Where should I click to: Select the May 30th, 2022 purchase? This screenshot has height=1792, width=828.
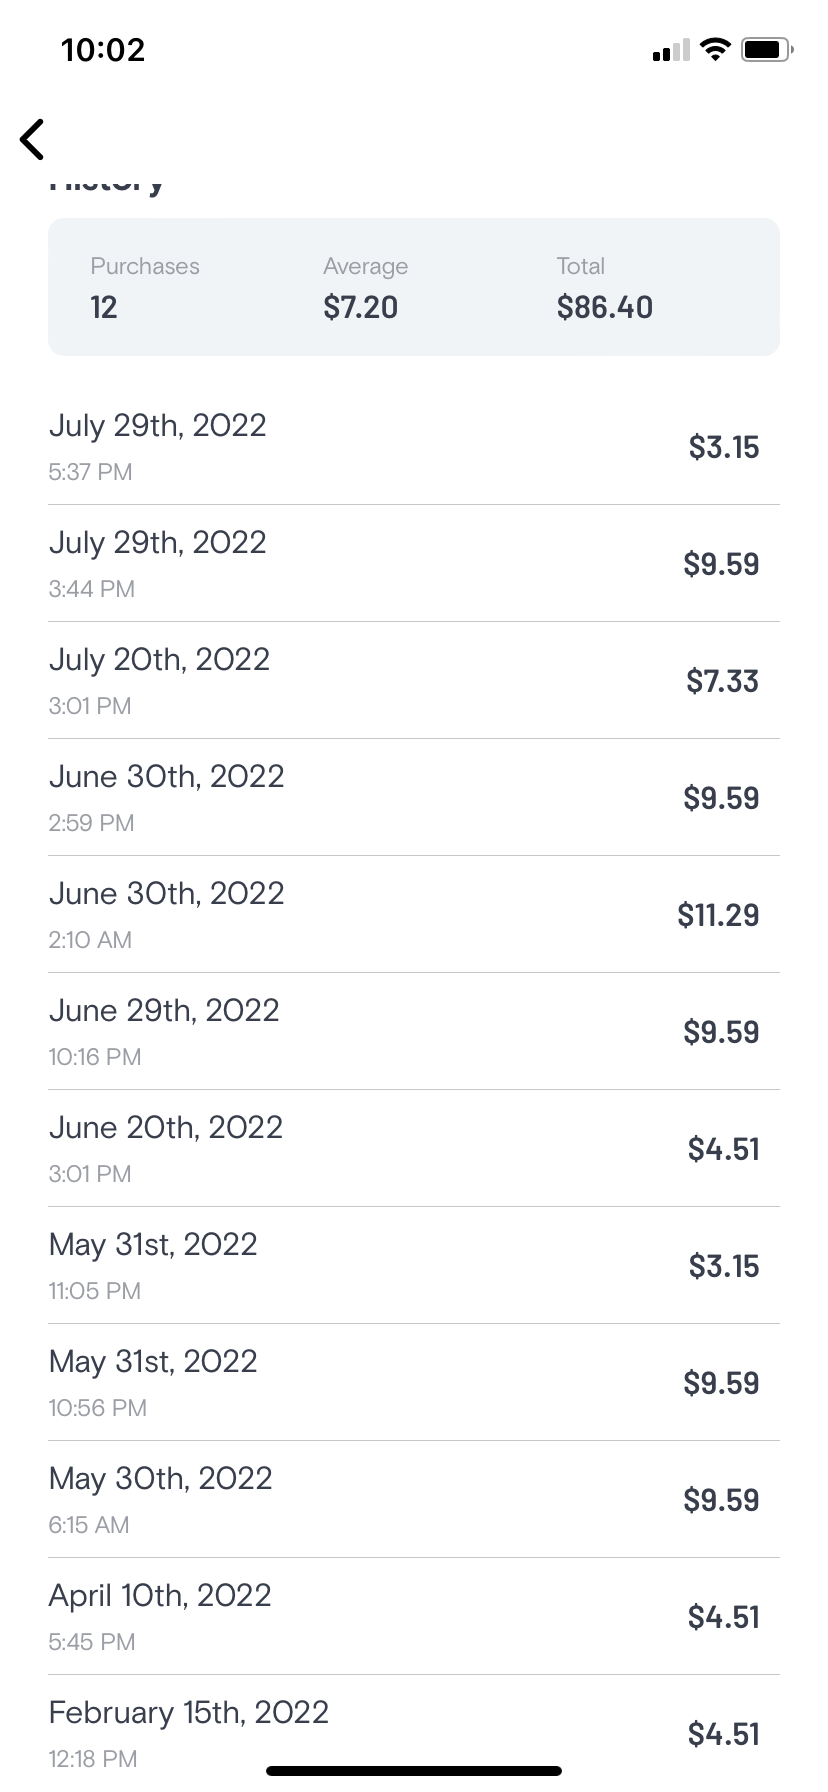(414, 1499)
